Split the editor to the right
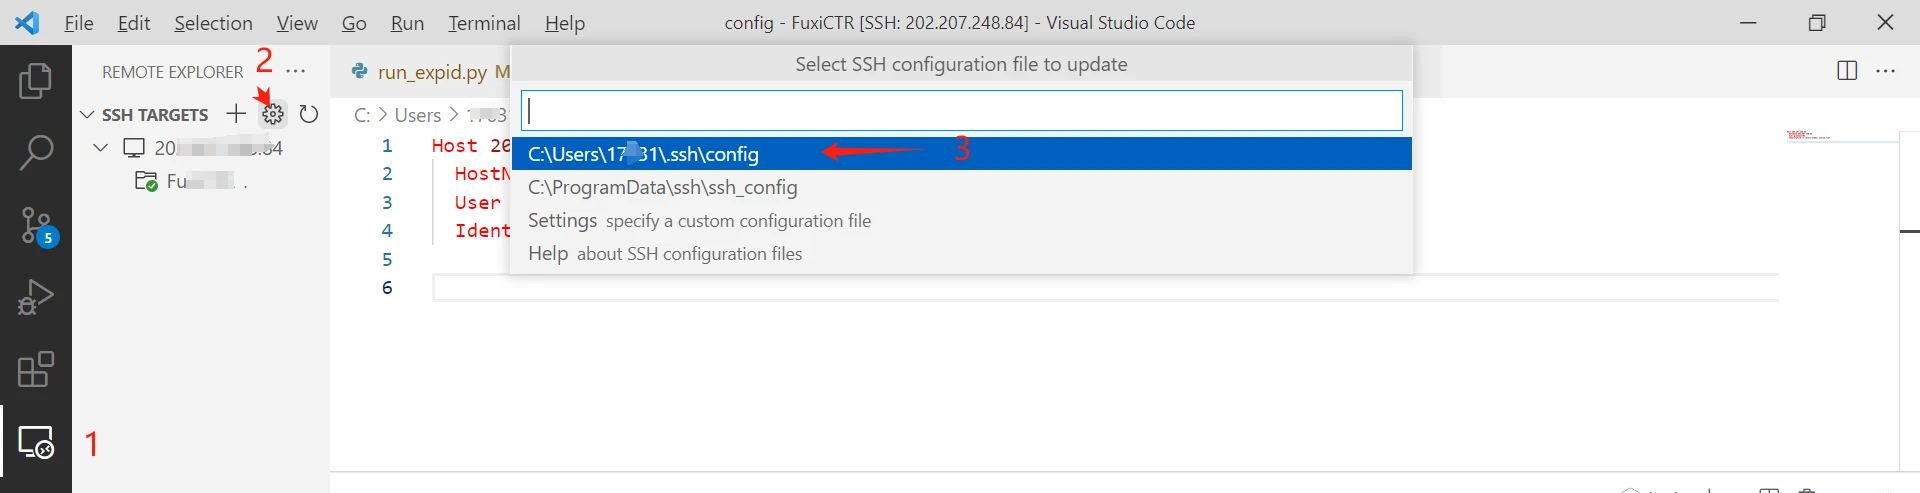The width and height of the screenshot is (1920, 493). [x=1847, y=71]
